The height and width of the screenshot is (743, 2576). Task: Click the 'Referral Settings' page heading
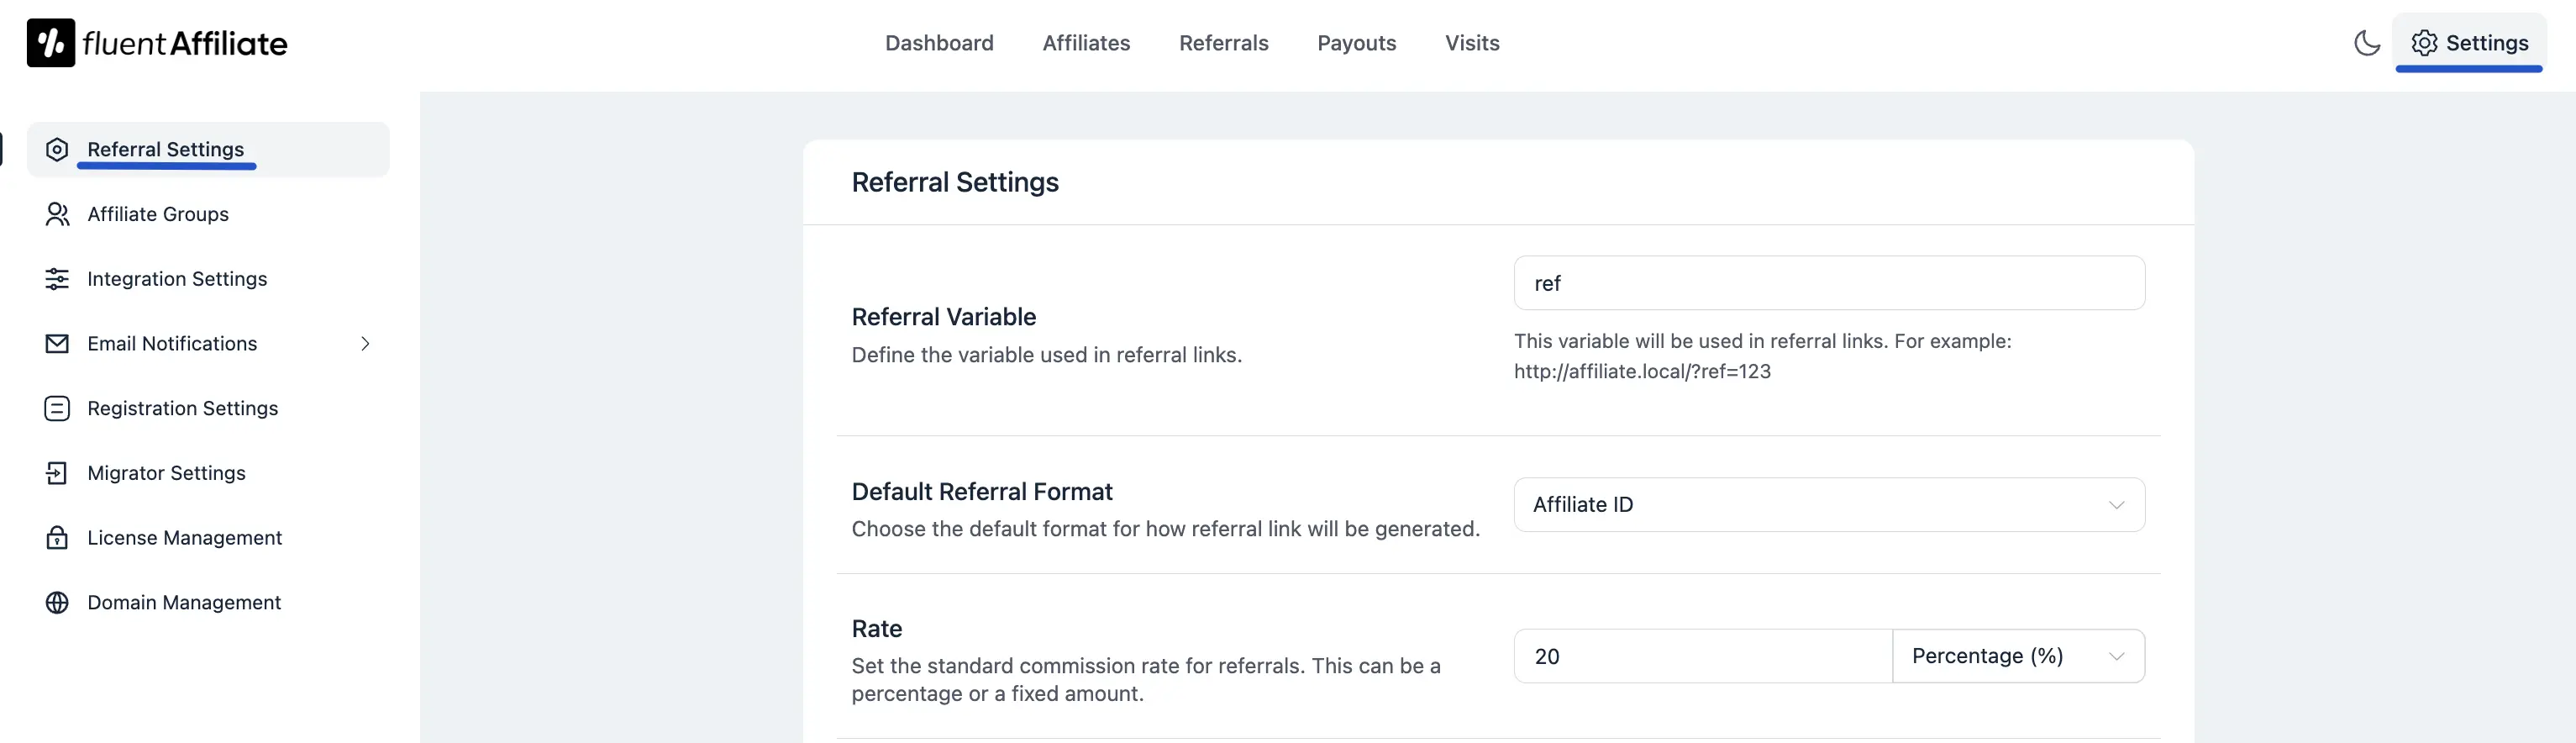tap(954, 182)
